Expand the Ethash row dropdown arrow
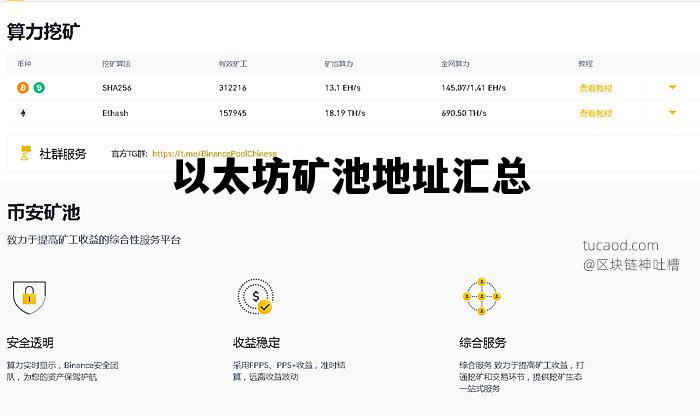This screenshot has height=420, width=700. pos(672,113)
